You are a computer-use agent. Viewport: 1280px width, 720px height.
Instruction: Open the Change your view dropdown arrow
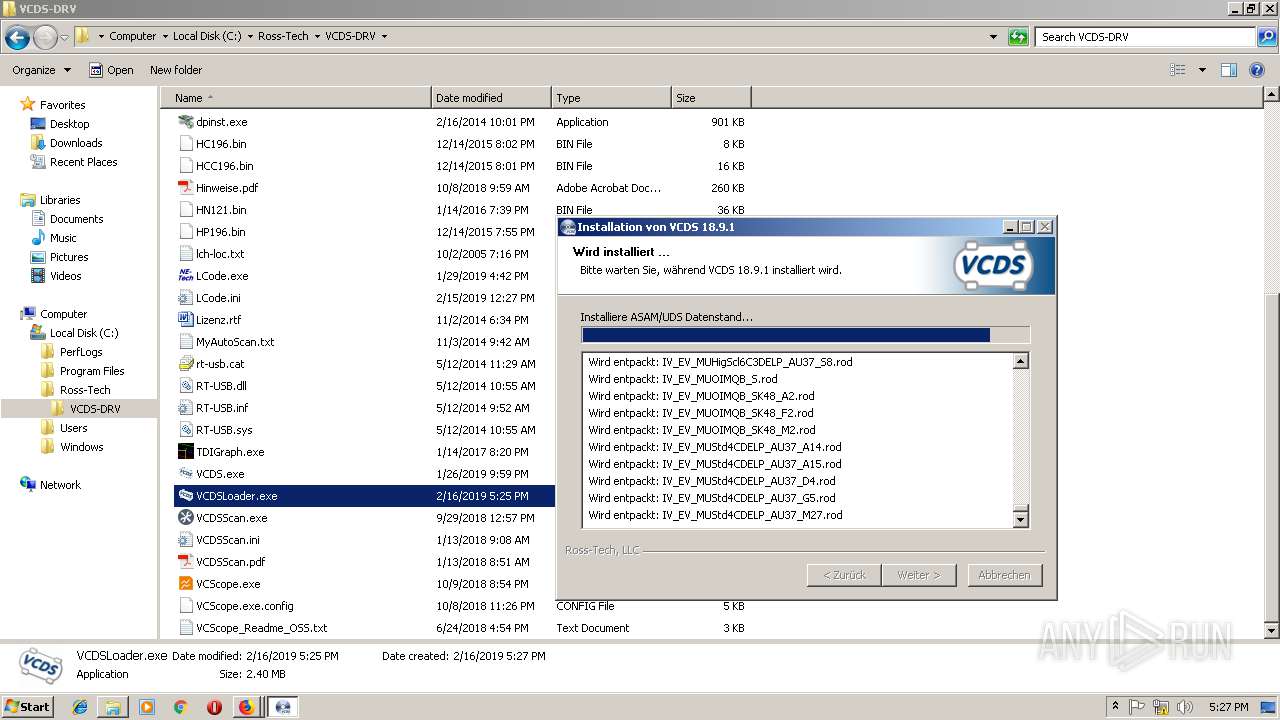click(x=1202, y=70)
